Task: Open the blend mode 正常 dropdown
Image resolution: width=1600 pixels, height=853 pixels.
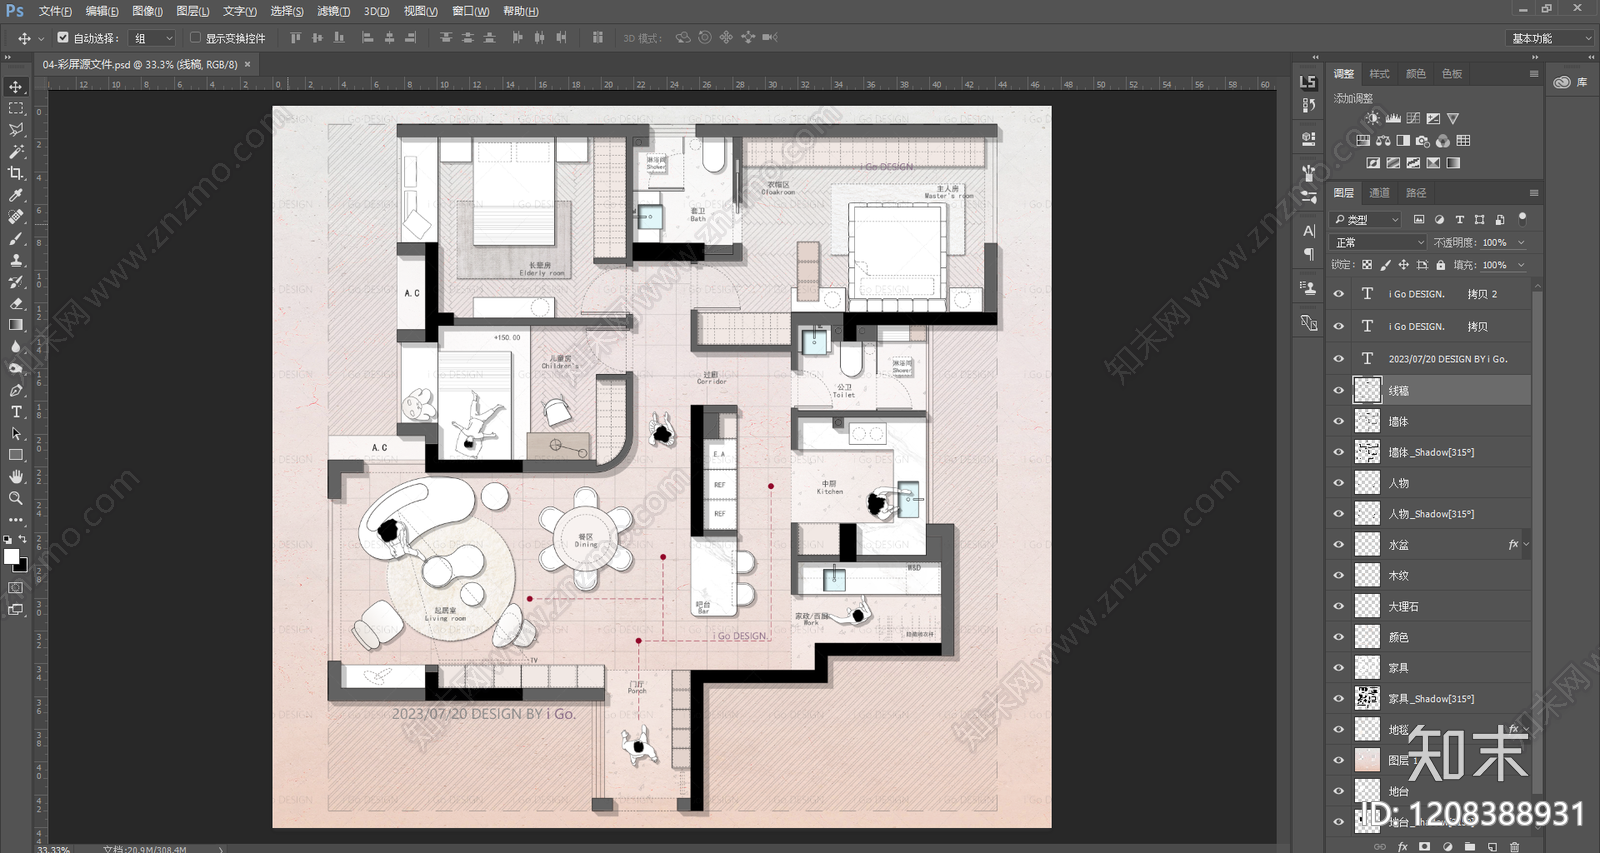Action: pos(1379,242)
